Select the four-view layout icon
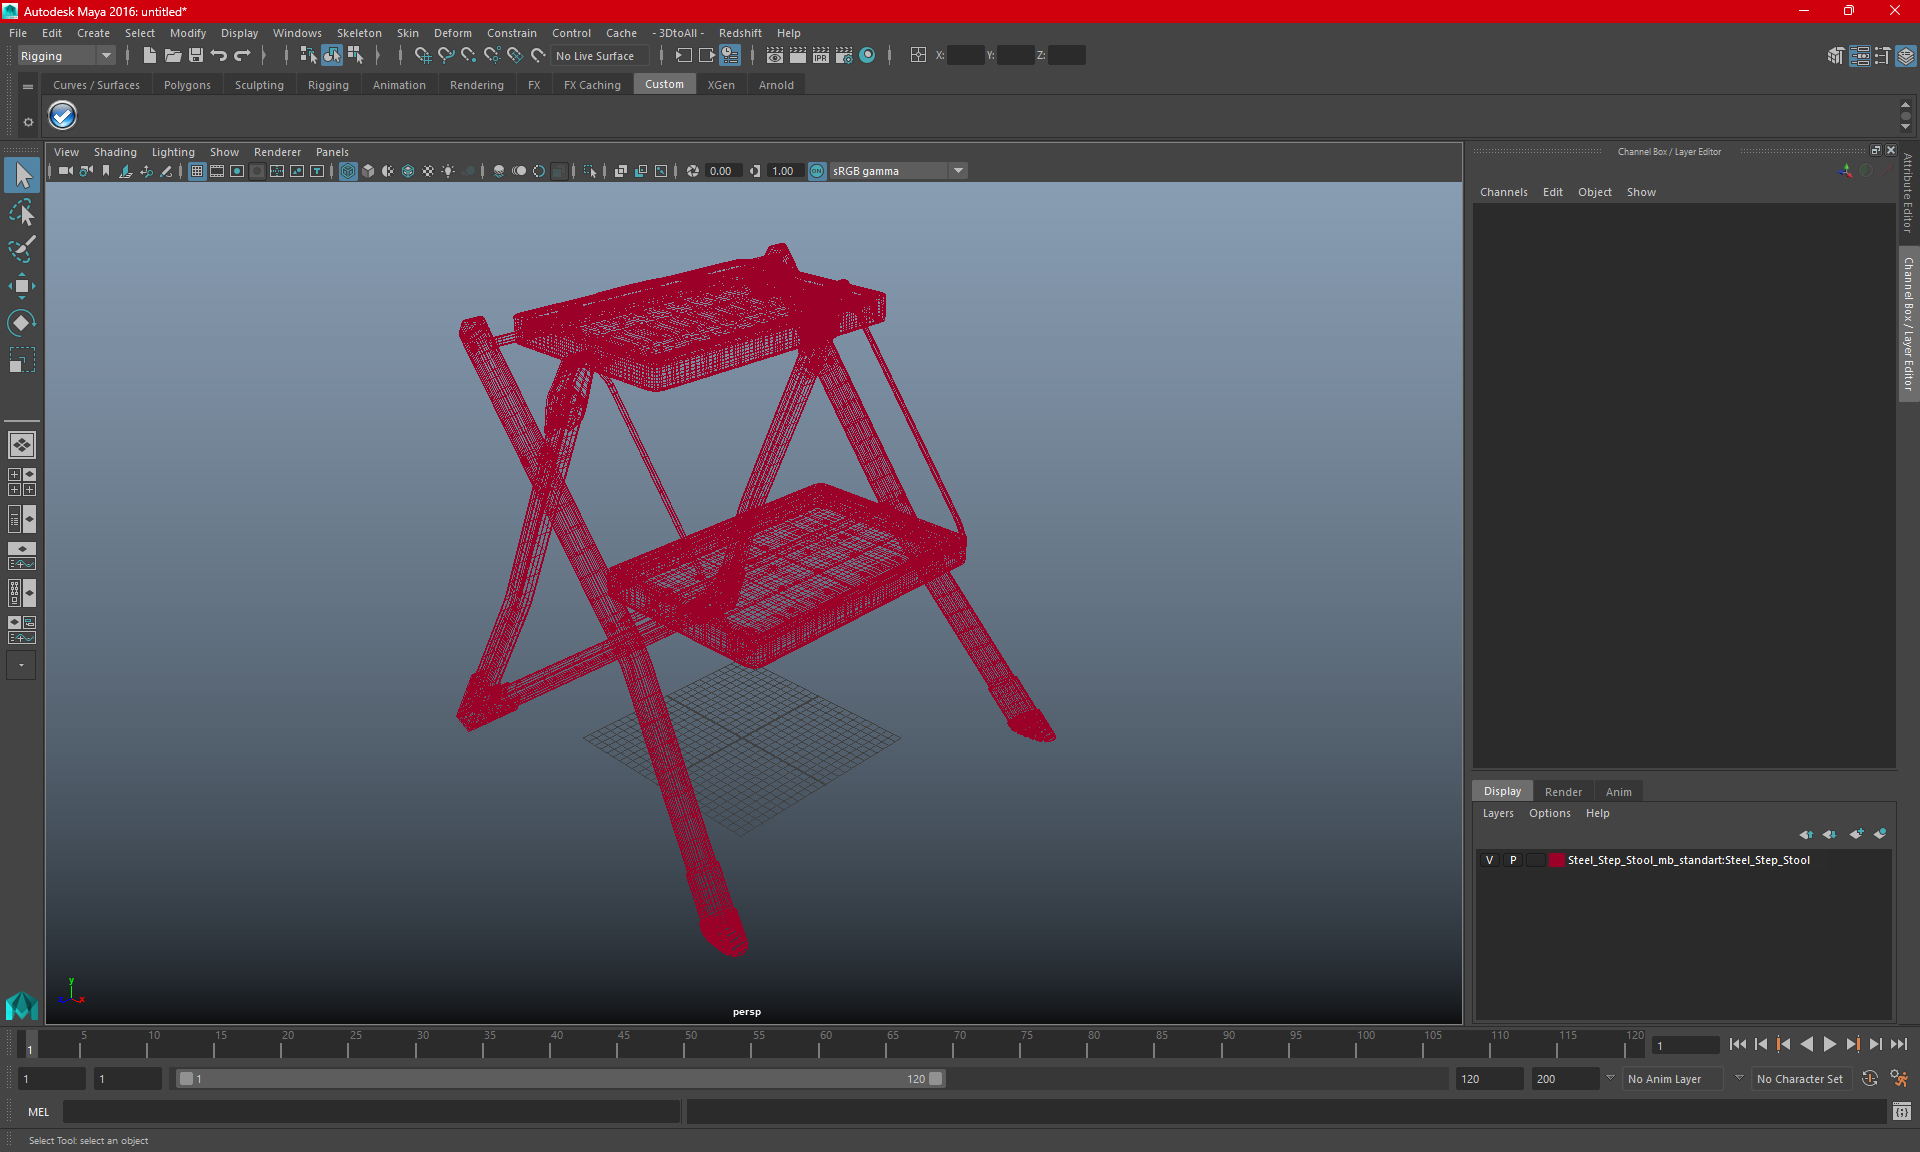Image resolution: width=1920 pixels, height=1152 pixels. click(22, 482)
